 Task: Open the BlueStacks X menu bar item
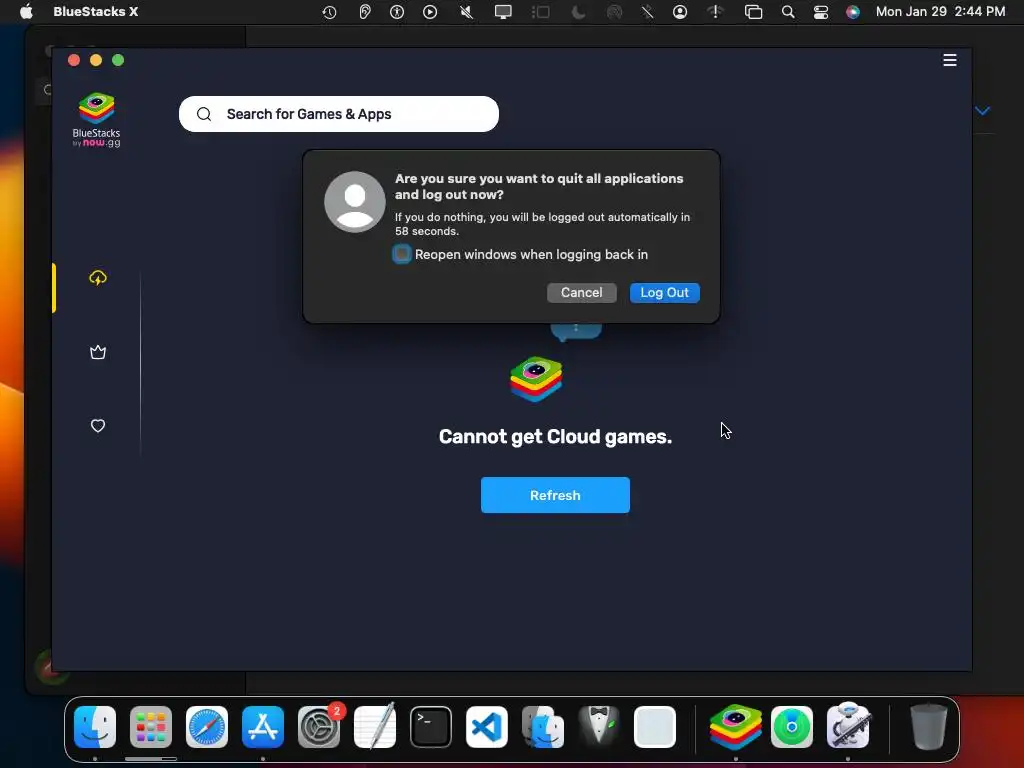[95, 12]
